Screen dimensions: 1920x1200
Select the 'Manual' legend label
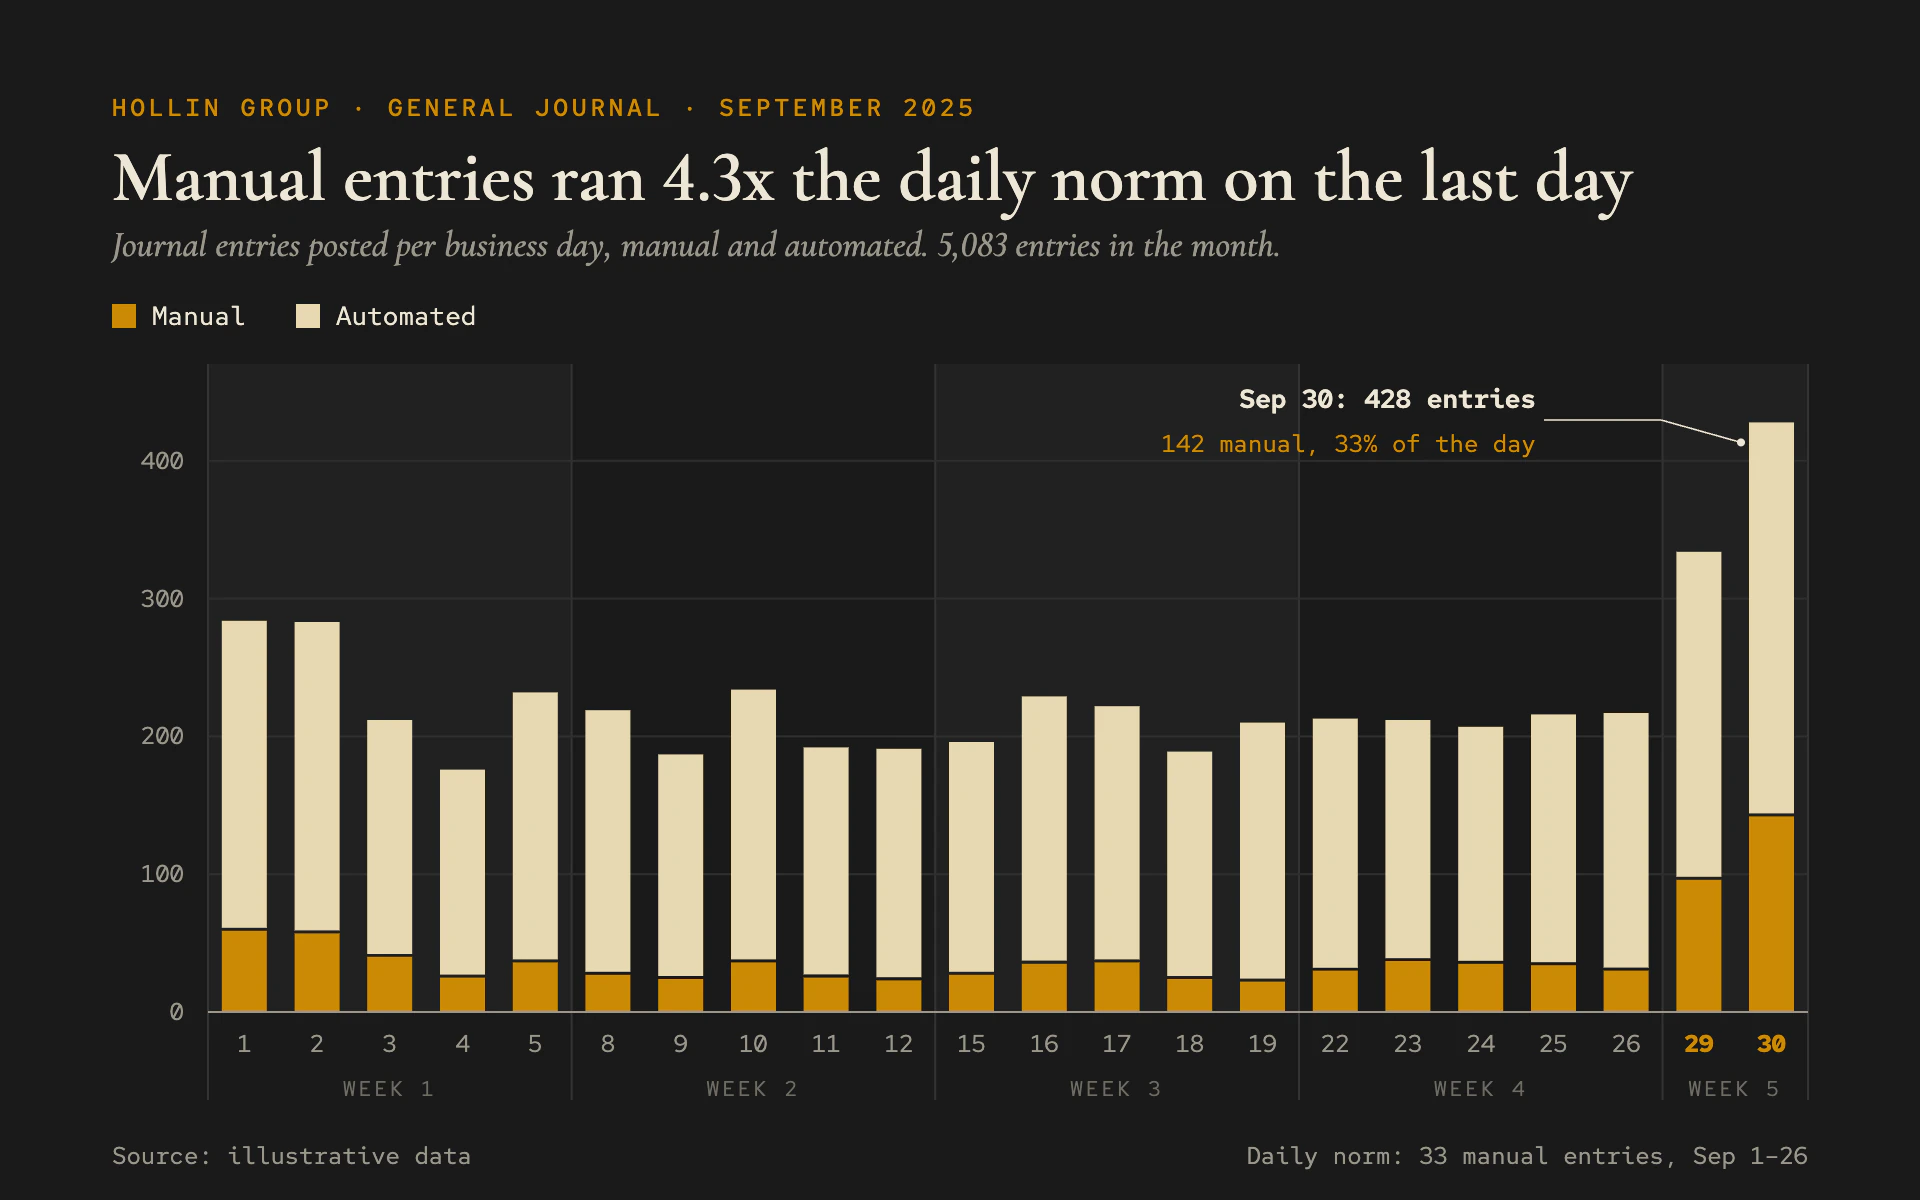click(198, 316)
